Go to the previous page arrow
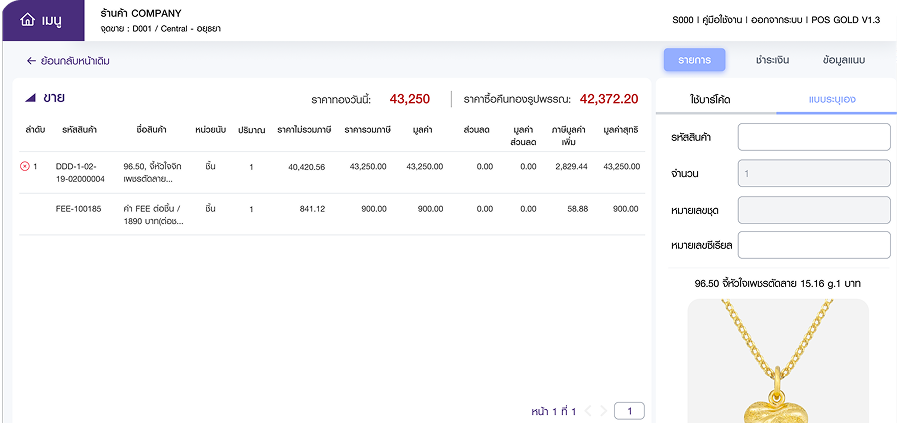897x423 pixels. click(x=589, y=411)
